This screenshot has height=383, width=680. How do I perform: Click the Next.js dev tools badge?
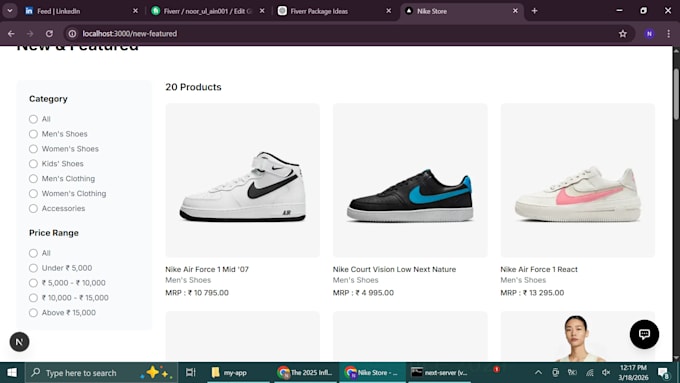point(20,342)
